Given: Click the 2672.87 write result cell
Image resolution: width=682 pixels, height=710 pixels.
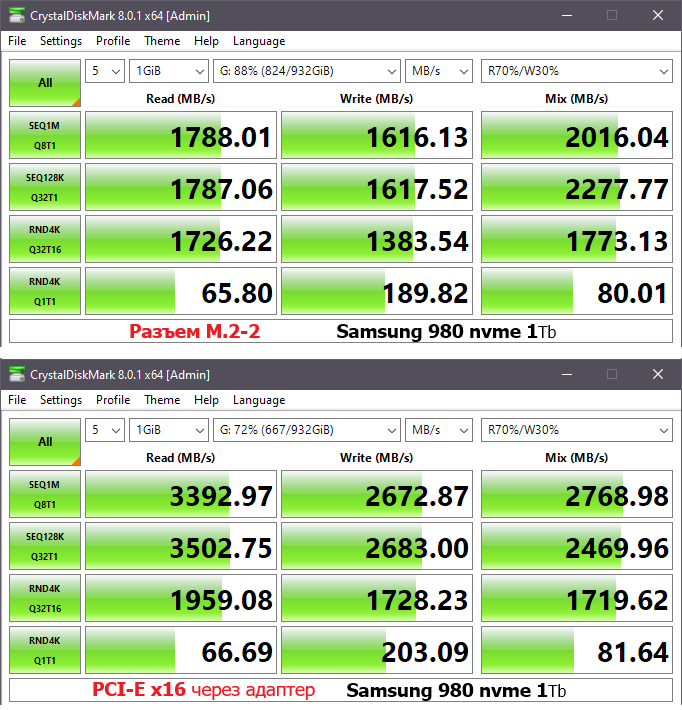Looking at the screenshot, I should 377,494.
